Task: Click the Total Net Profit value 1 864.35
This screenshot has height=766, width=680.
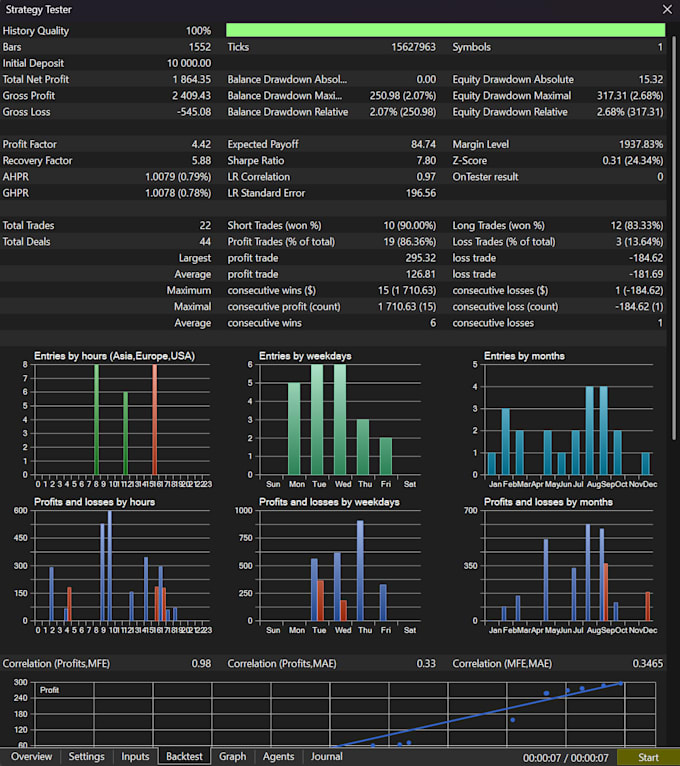Action: (x=191, y=79)
